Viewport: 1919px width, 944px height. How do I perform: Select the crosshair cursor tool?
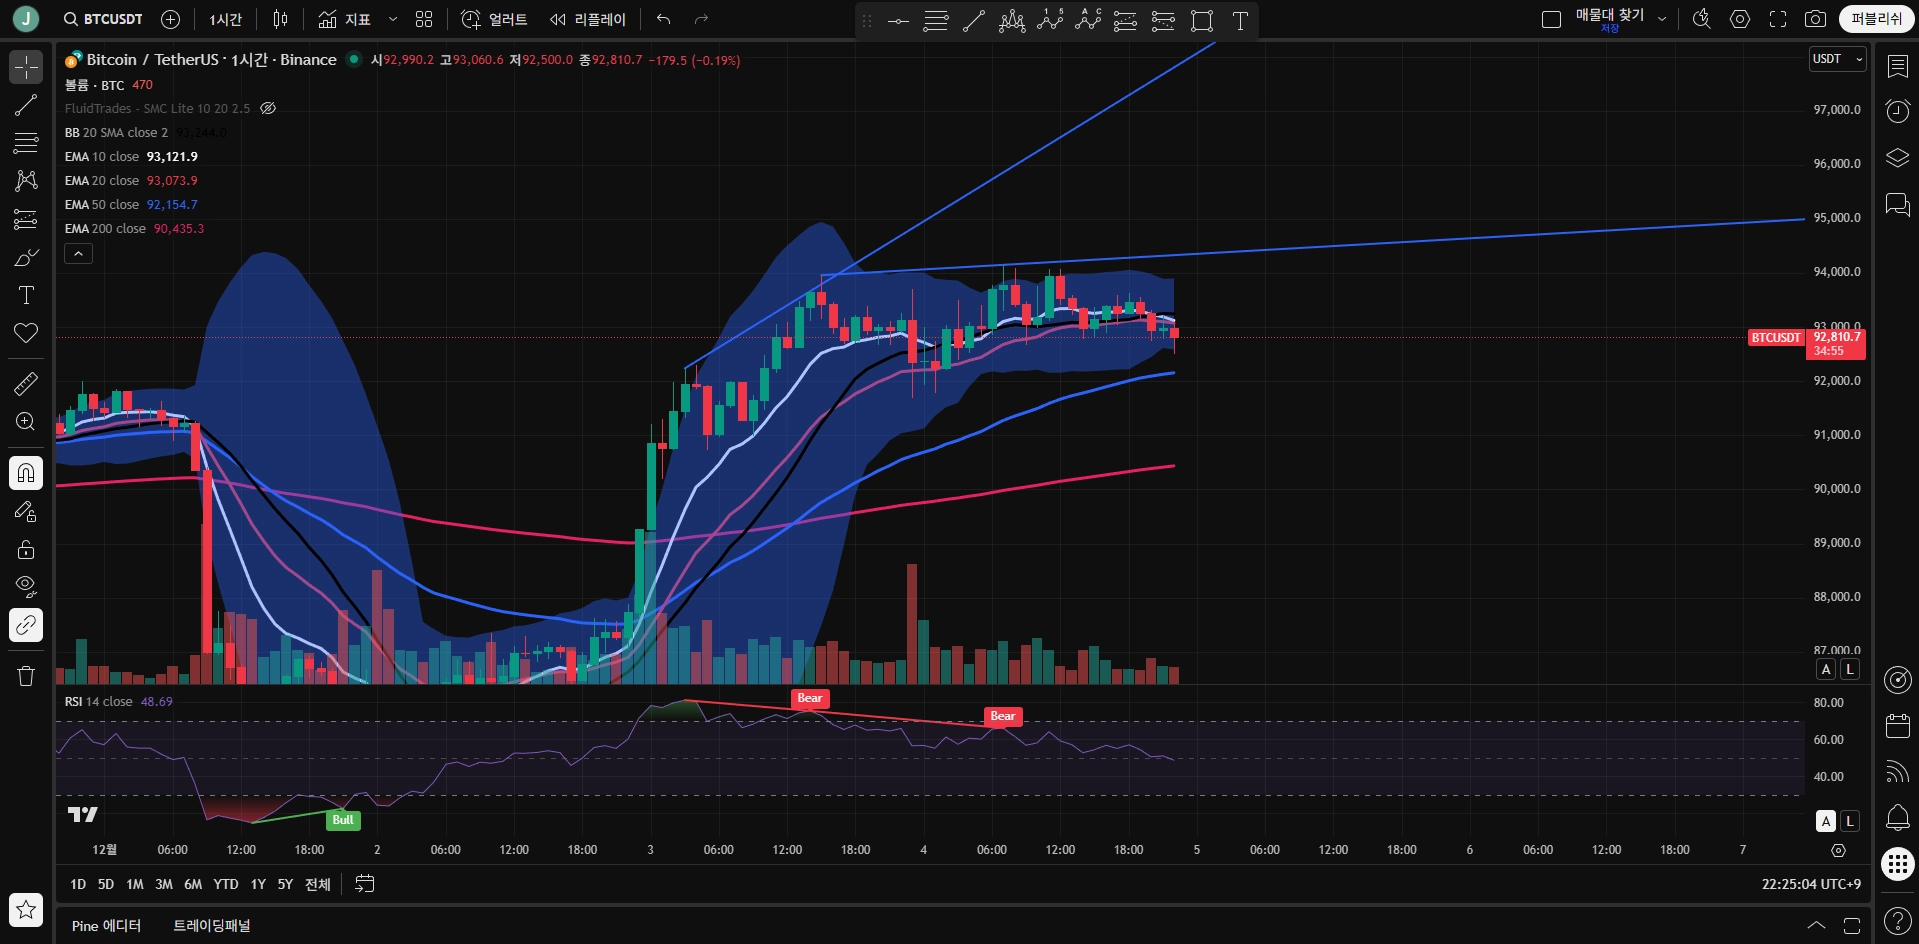pyautogui.click(x=26, y=67)
